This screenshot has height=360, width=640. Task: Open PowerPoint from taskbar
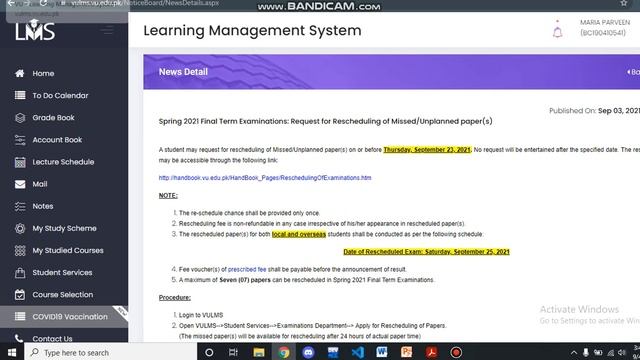[407, 352]
